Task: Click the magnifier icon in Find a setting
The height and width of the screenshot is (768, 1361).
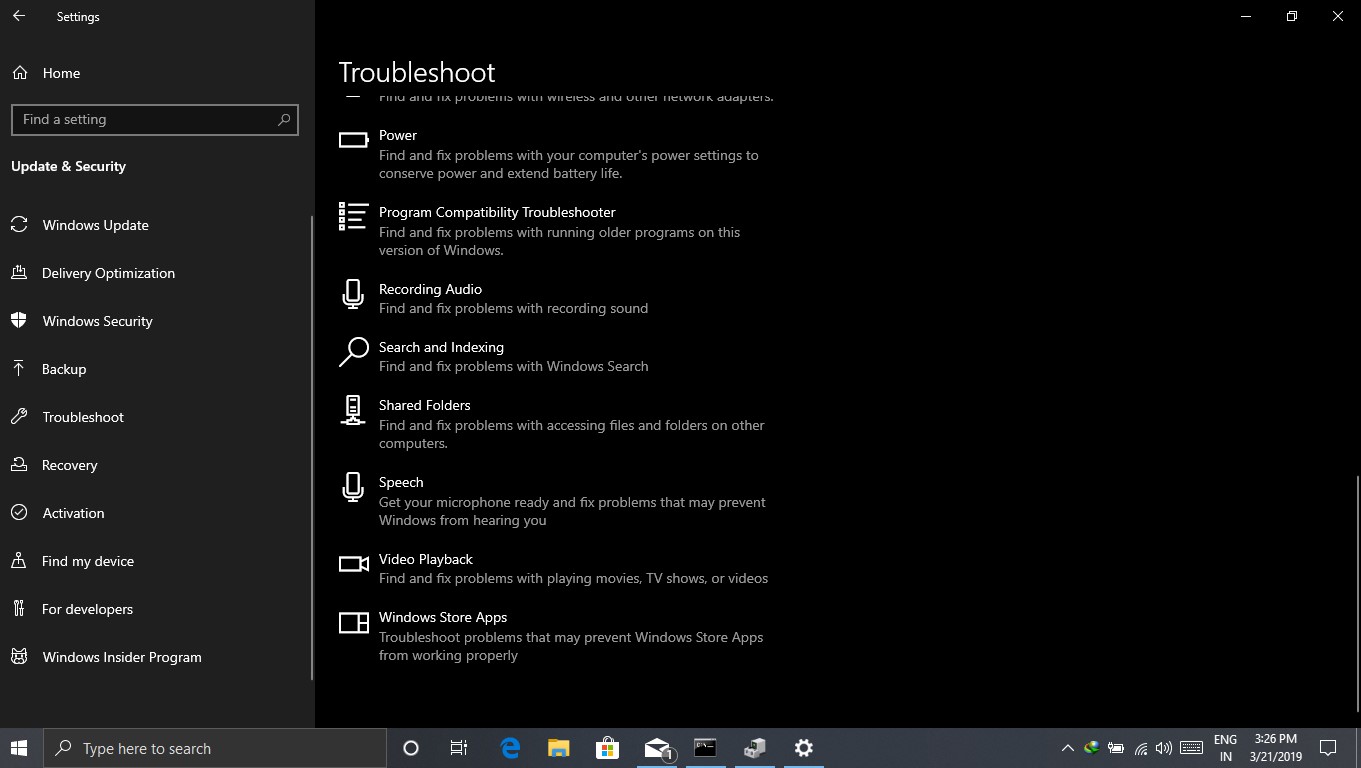Action: coord(284,119)
